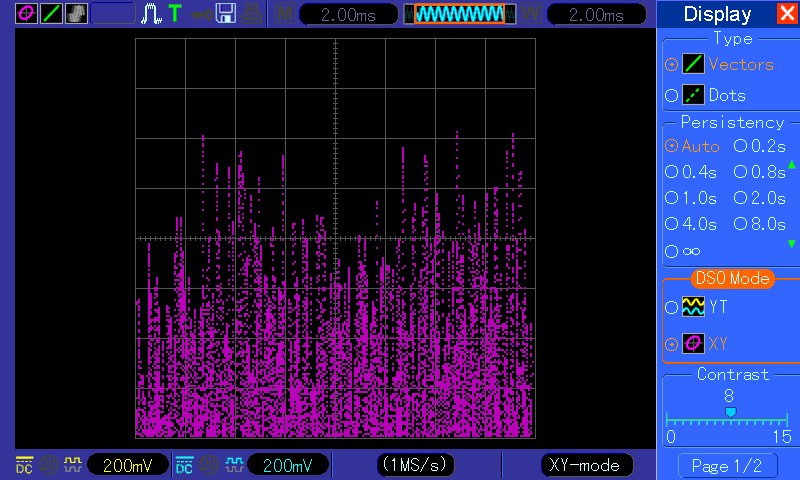Viewport: 800px width, 480px height.
Task: Open channel 1 200mV scale setting
Action: (128, 465)
